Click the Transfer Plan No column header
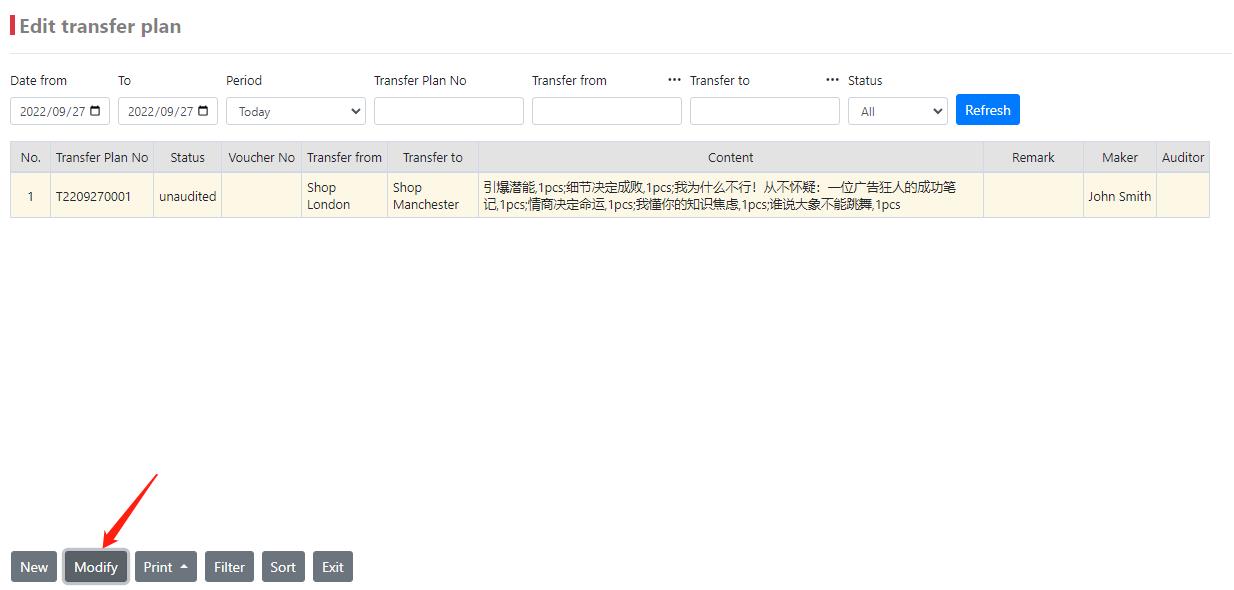The image size is (1234, 590). pyautogui.click(x=102, y=157)
